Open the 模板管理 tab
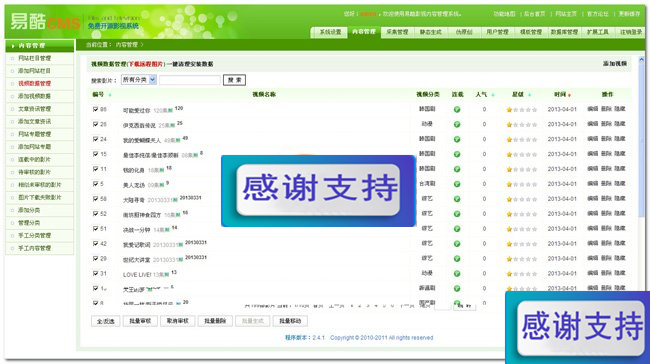Image resolution: width=650 pixels, height=364 pixels. 531,32
